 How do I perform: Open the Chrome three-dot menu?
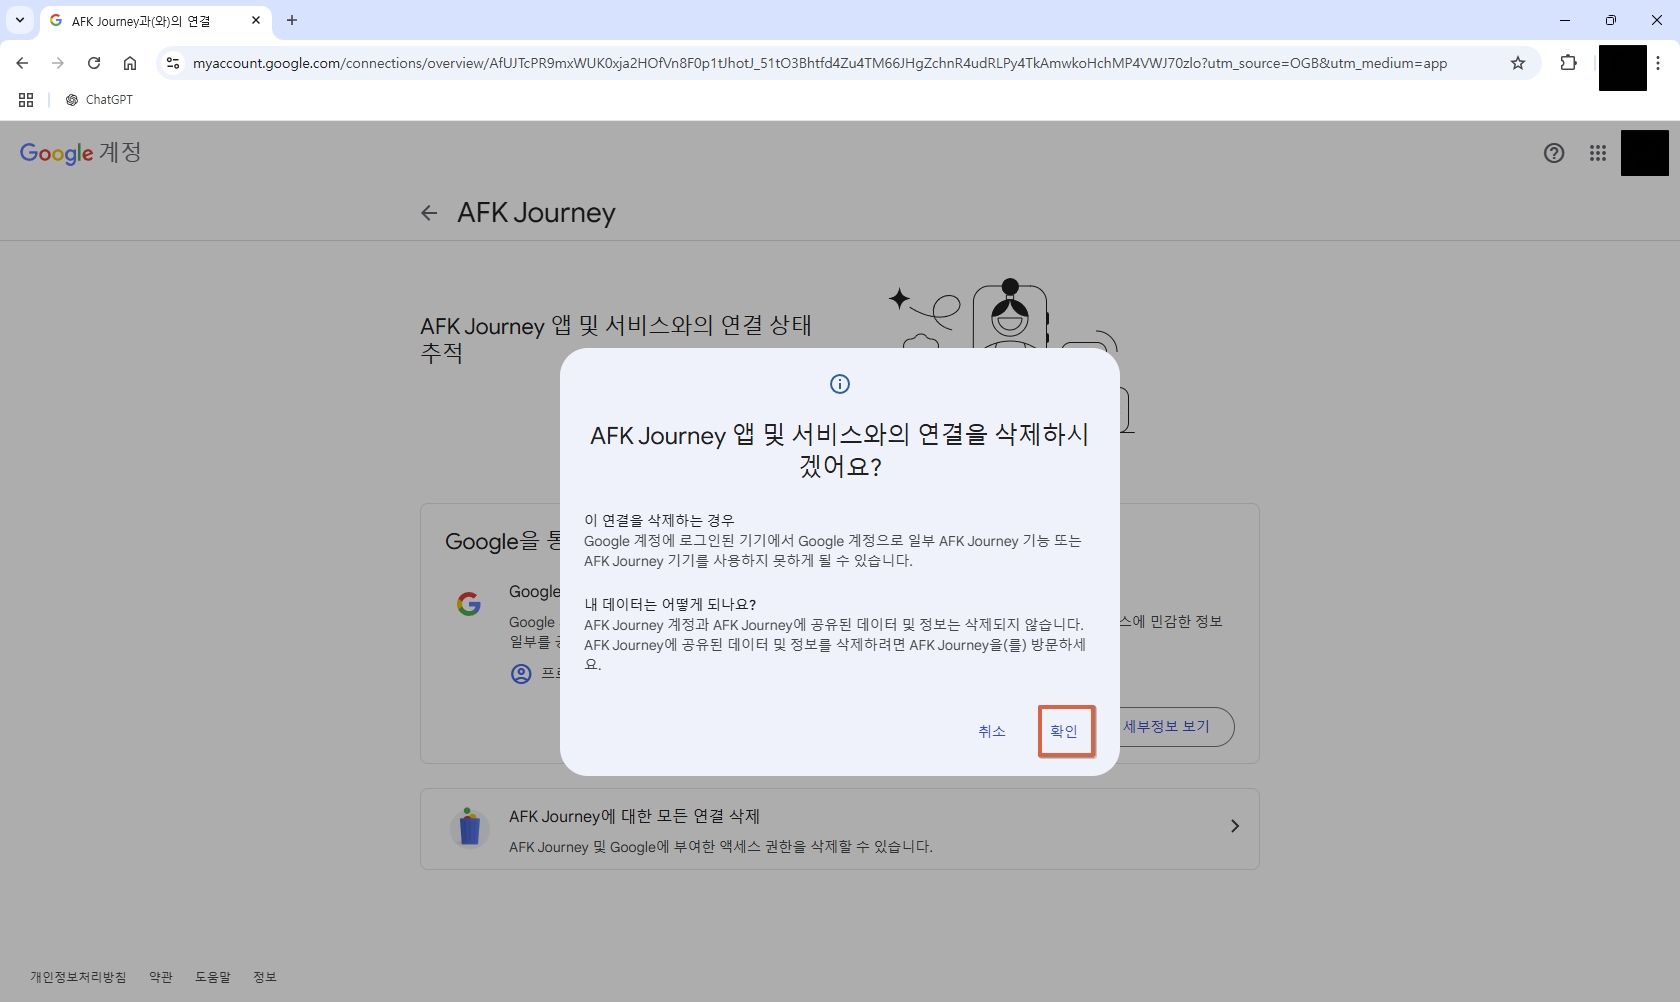tap(1659, 63)
